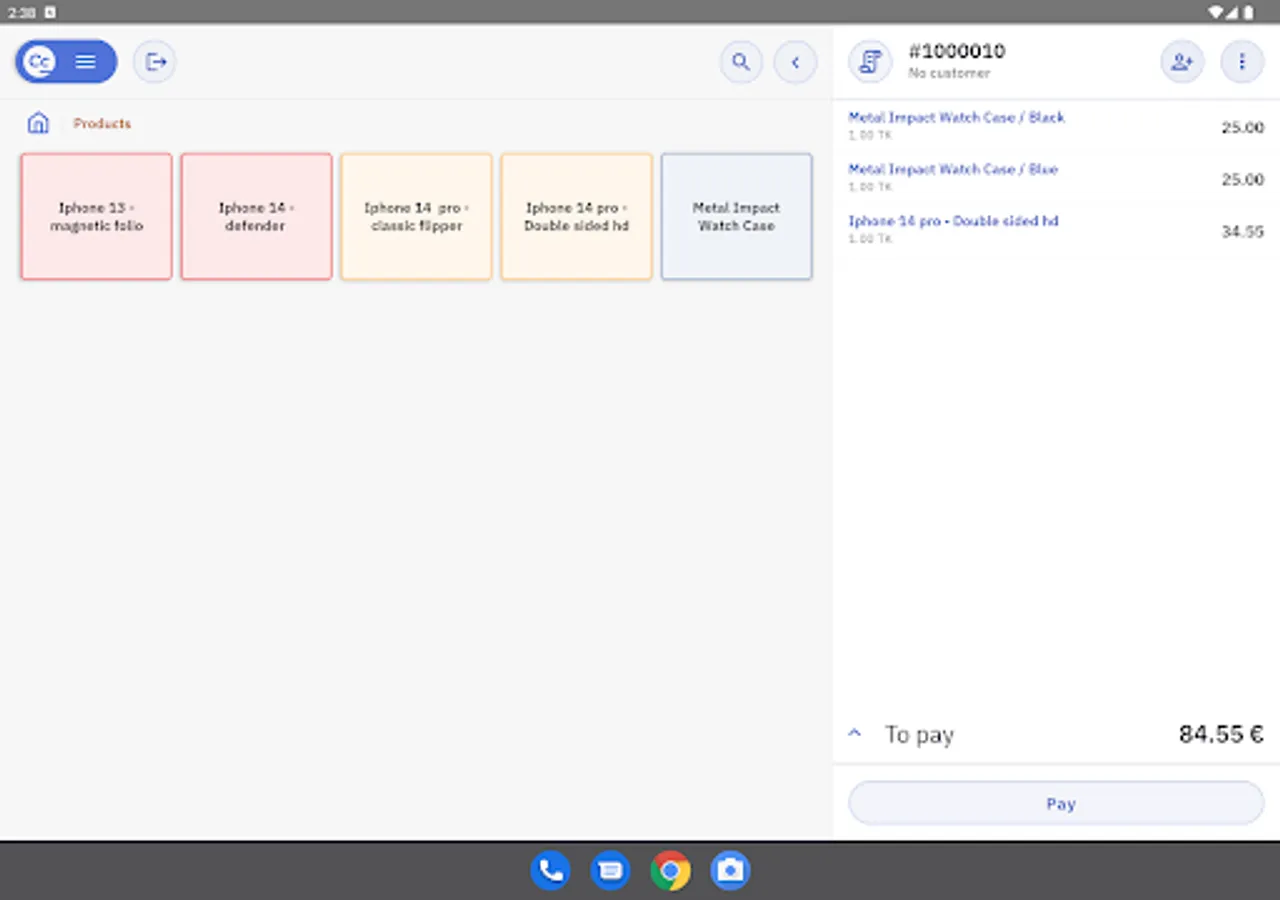Add Iphone 14 defender product
The image size is (1280, 900).
[x=256, y=216]
